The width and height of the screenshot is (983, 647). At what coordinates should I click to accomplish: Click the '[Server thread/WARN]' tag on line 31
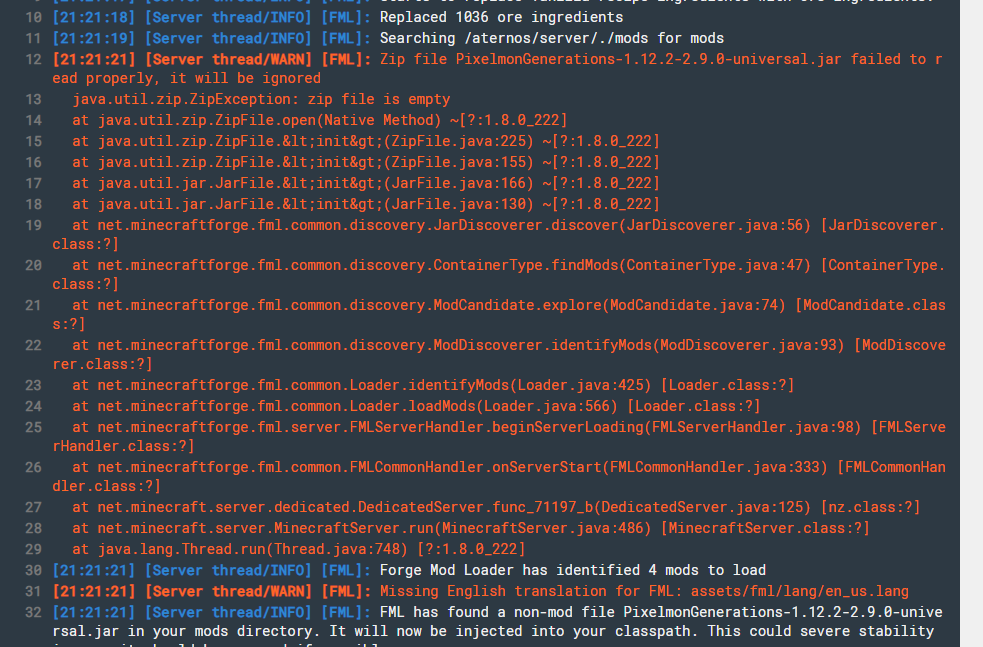pos(228,592)
